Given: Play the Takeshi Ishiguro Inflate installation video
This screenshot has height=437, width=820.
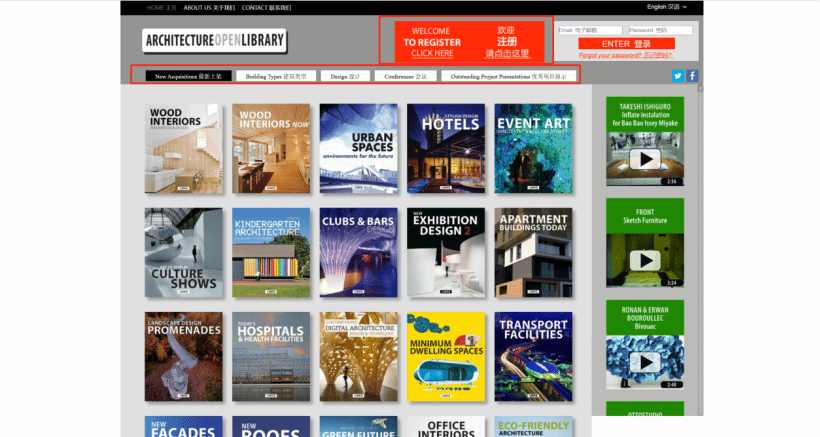Looking at the screenshot, I should pyautogui.click(x=645, y=159).
